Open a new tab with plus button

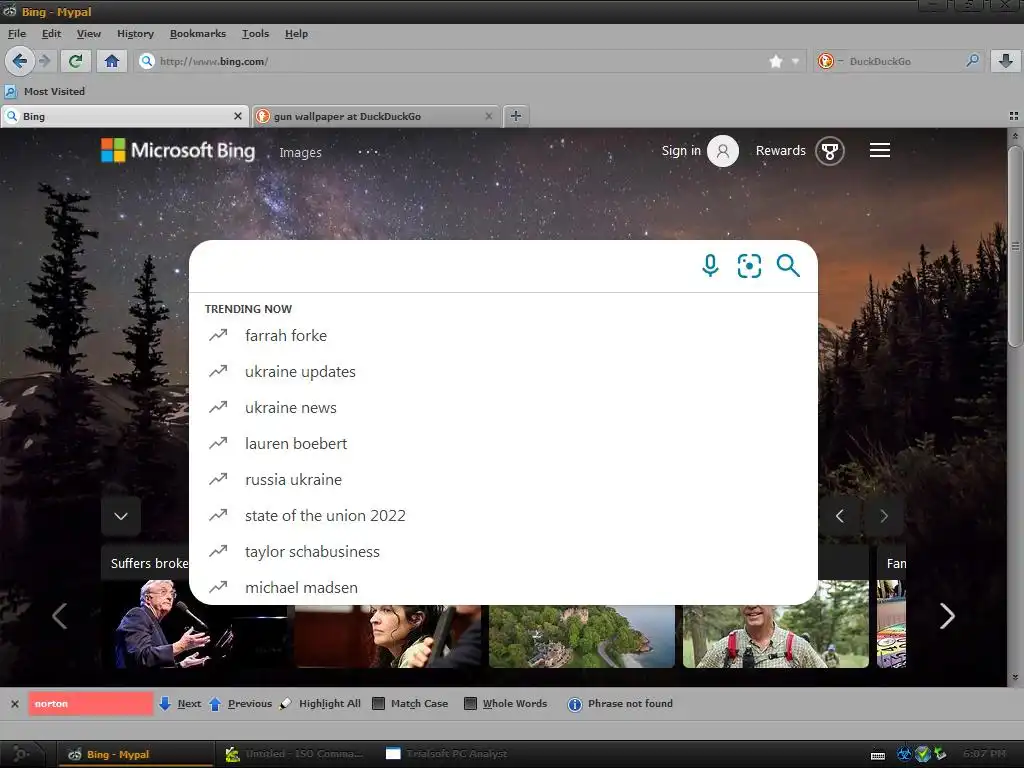click(515, 116)
